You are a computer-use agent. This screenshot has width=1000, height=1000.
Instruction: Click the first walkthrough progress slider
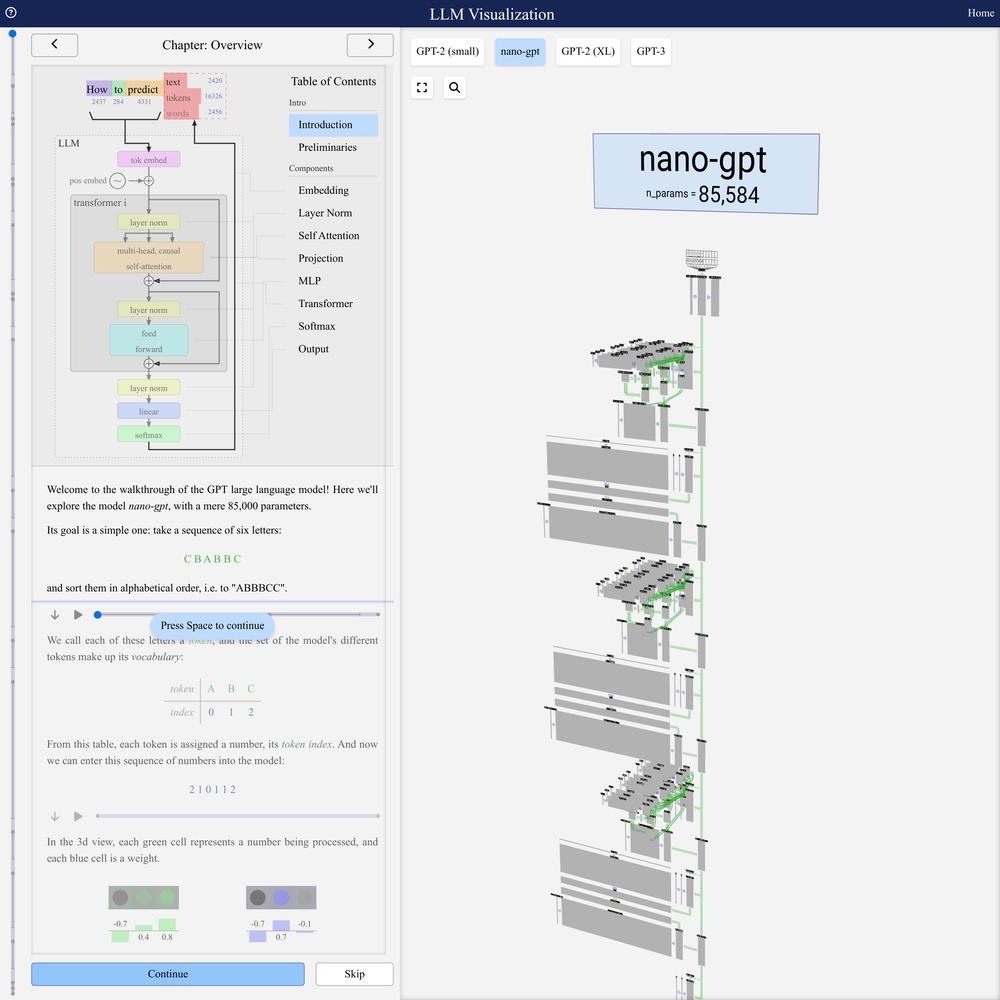point(237,615)
